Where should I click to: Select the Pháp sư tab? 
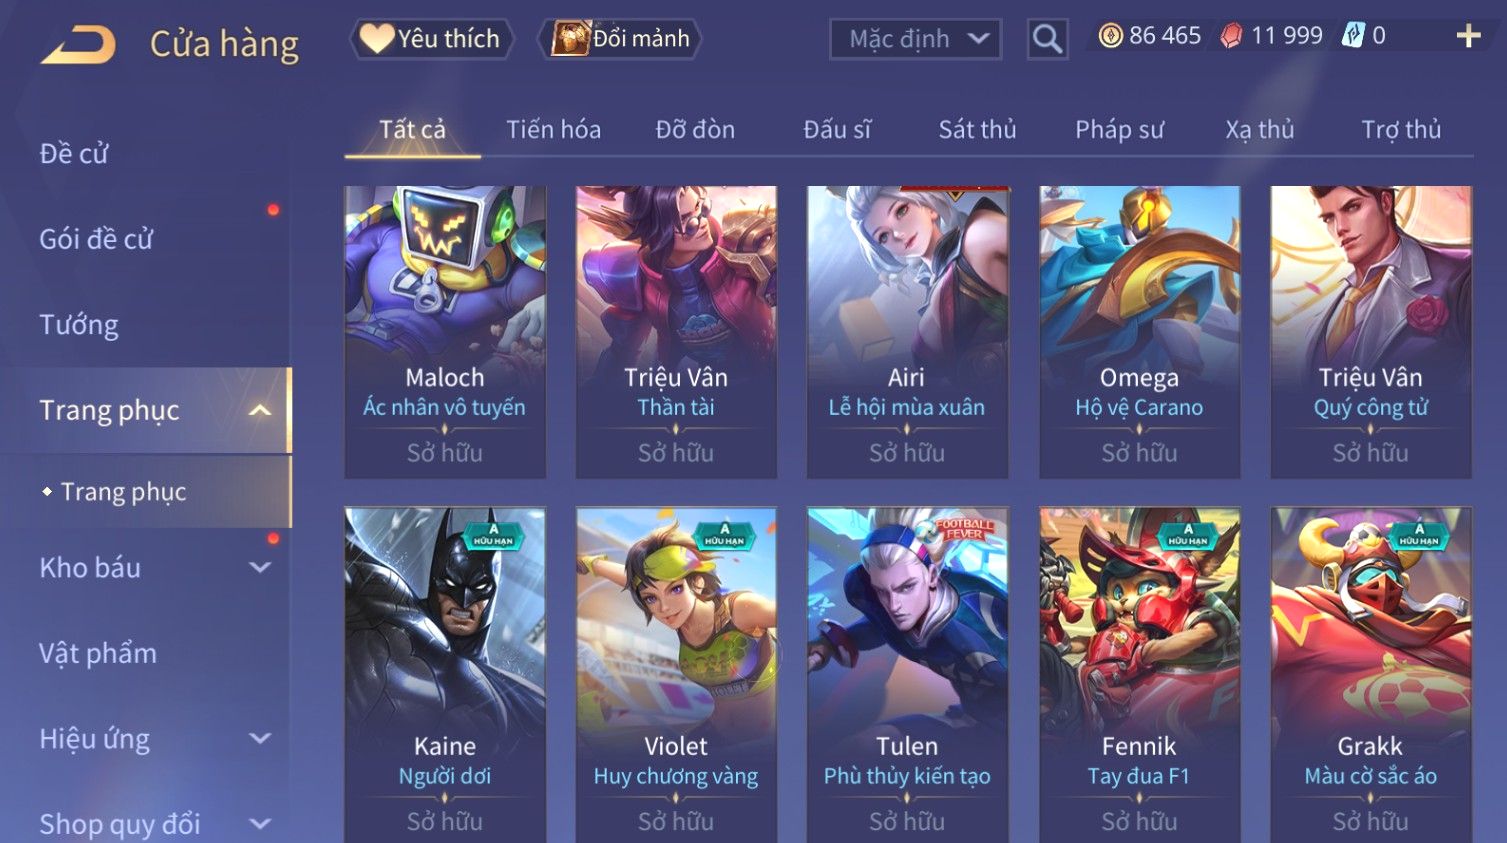click(x=1119, y=130)
